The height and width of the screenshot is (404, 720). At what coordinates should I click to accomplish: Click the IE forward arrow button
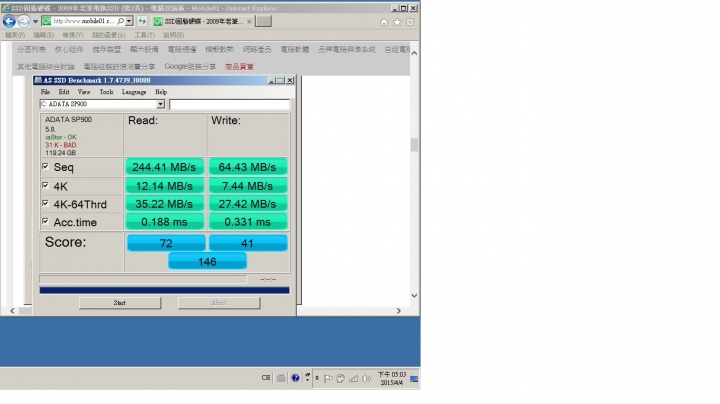pyautogui.click(x=24, y=21)
